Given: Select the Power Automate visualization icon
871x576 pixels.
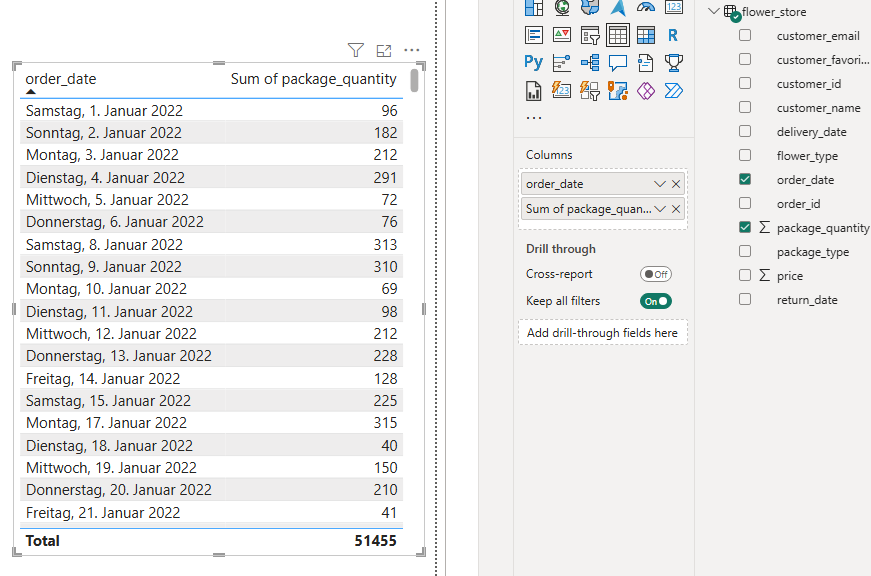Looking at the screenshot, I should [673, 91].
